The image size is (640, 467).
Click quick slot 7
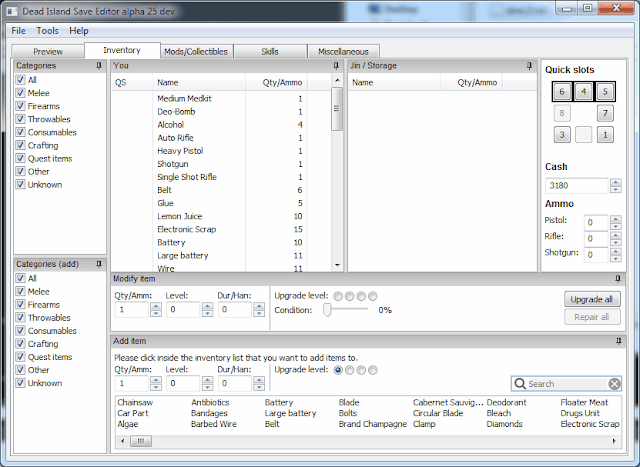click(605, 113)
